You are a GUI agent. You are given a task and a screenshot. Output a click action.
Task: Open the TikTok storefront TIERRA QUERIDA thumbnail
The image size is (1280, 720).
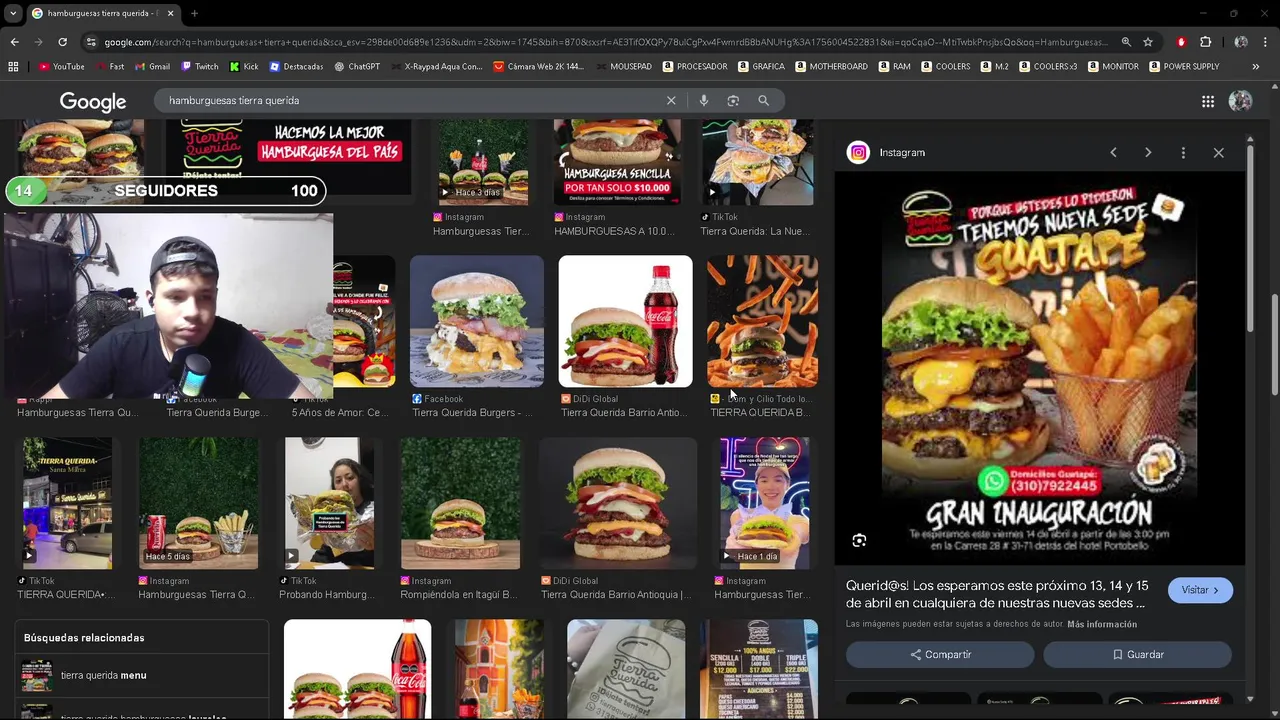[x=67, y=503]
